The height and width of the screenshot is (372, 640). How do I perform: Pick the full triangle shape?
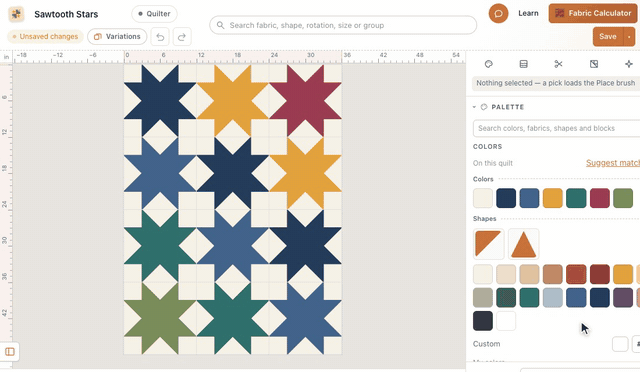[524, 244]
